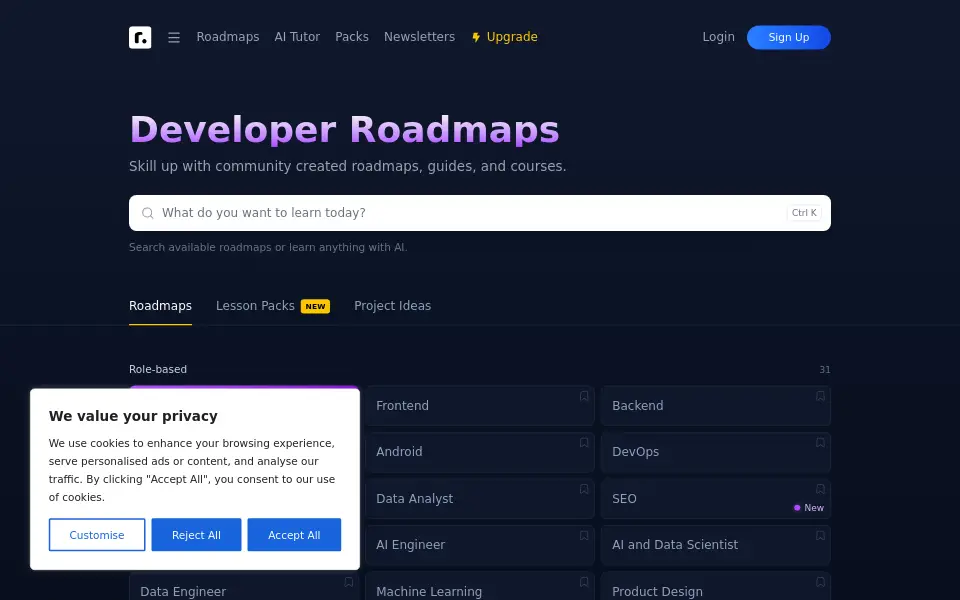Open the DevOps roadmap card
The image size is (960, 600).
[x=716, y=452]
